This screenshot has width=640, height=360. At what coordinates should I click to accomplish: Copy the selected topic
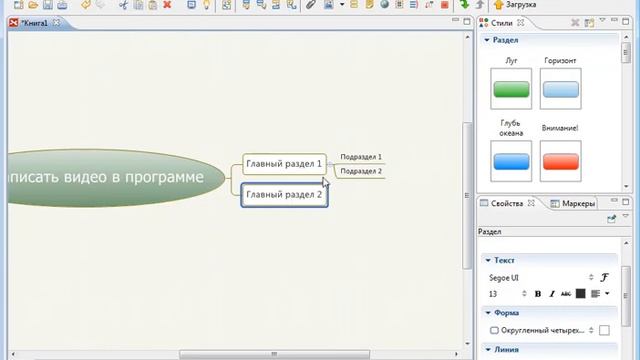(138, 5)
